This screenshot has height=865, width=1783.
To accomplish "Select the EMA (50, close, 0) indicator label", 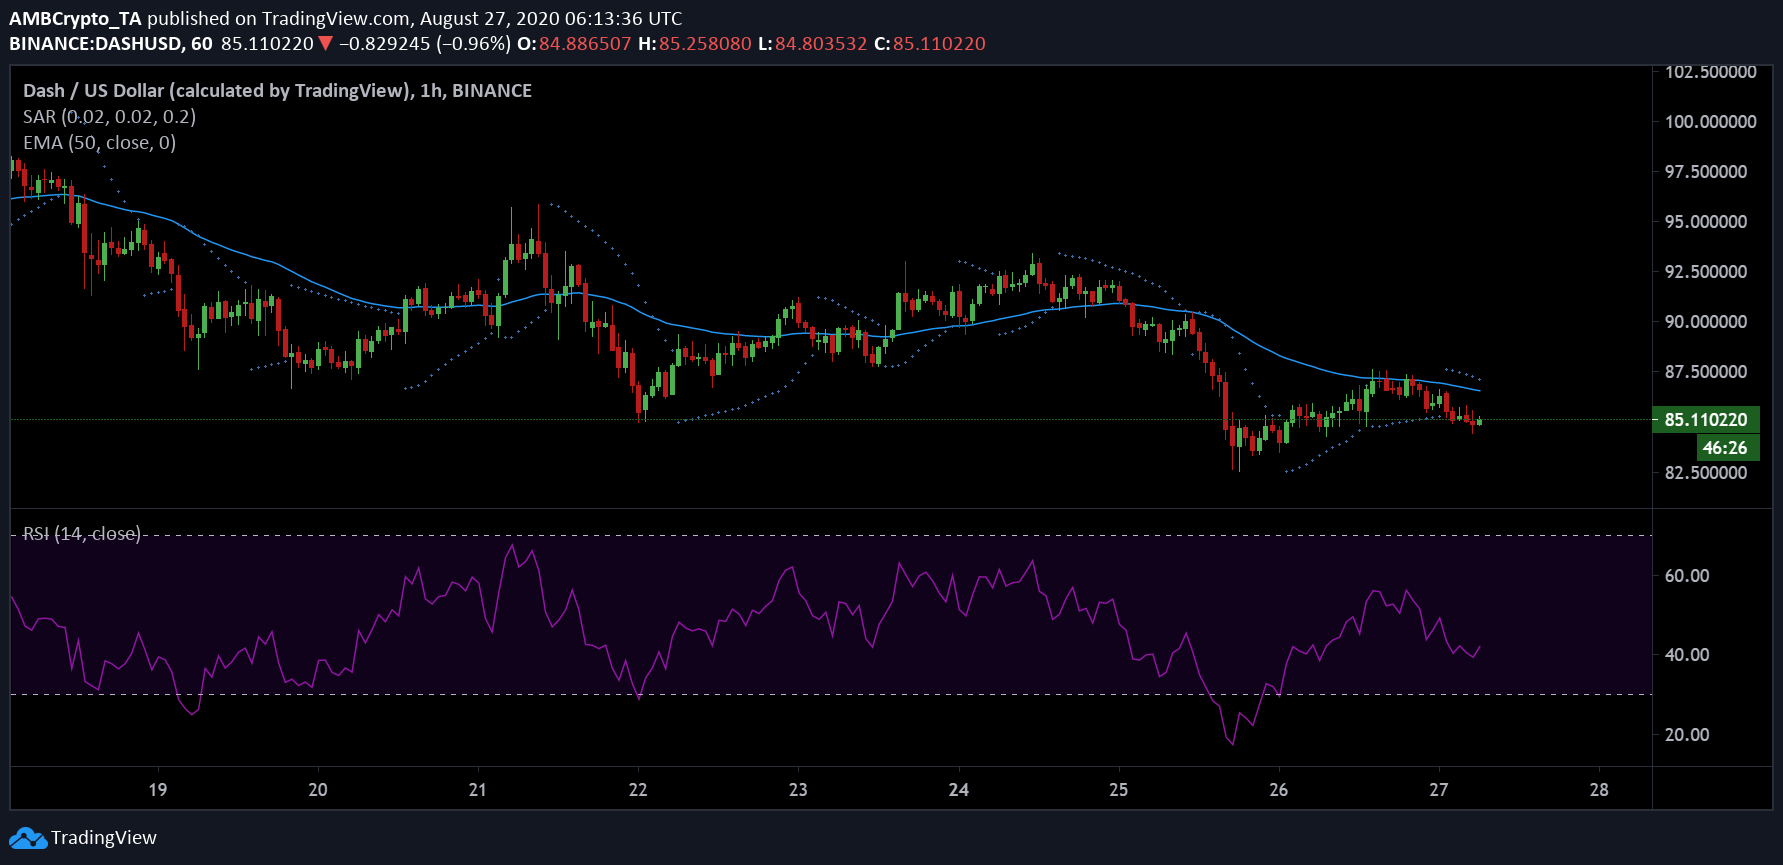I will pos(99,142).
